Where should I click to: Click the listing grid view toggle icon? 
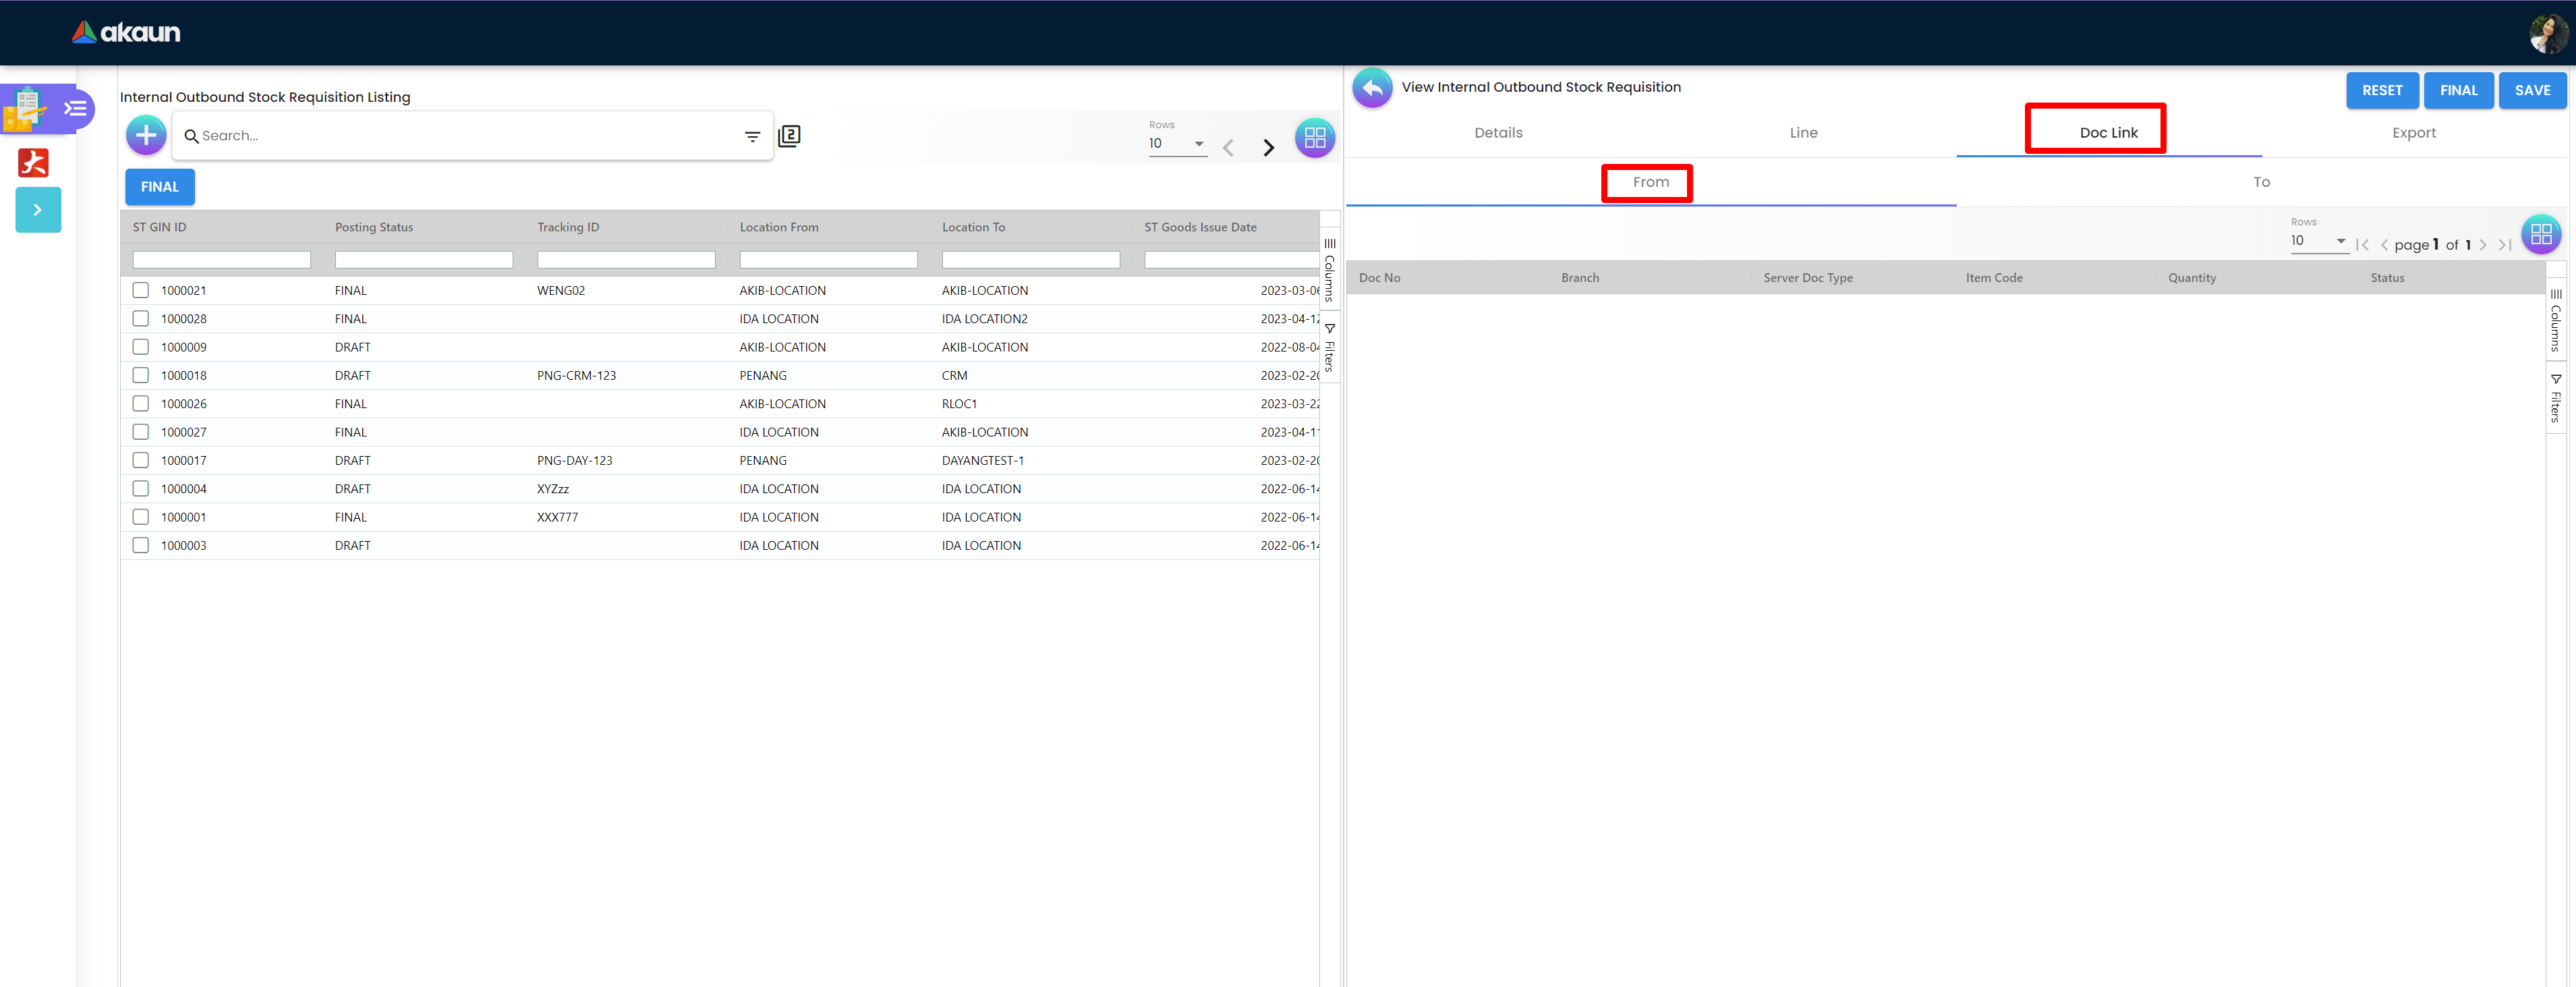coord(1314,137)
